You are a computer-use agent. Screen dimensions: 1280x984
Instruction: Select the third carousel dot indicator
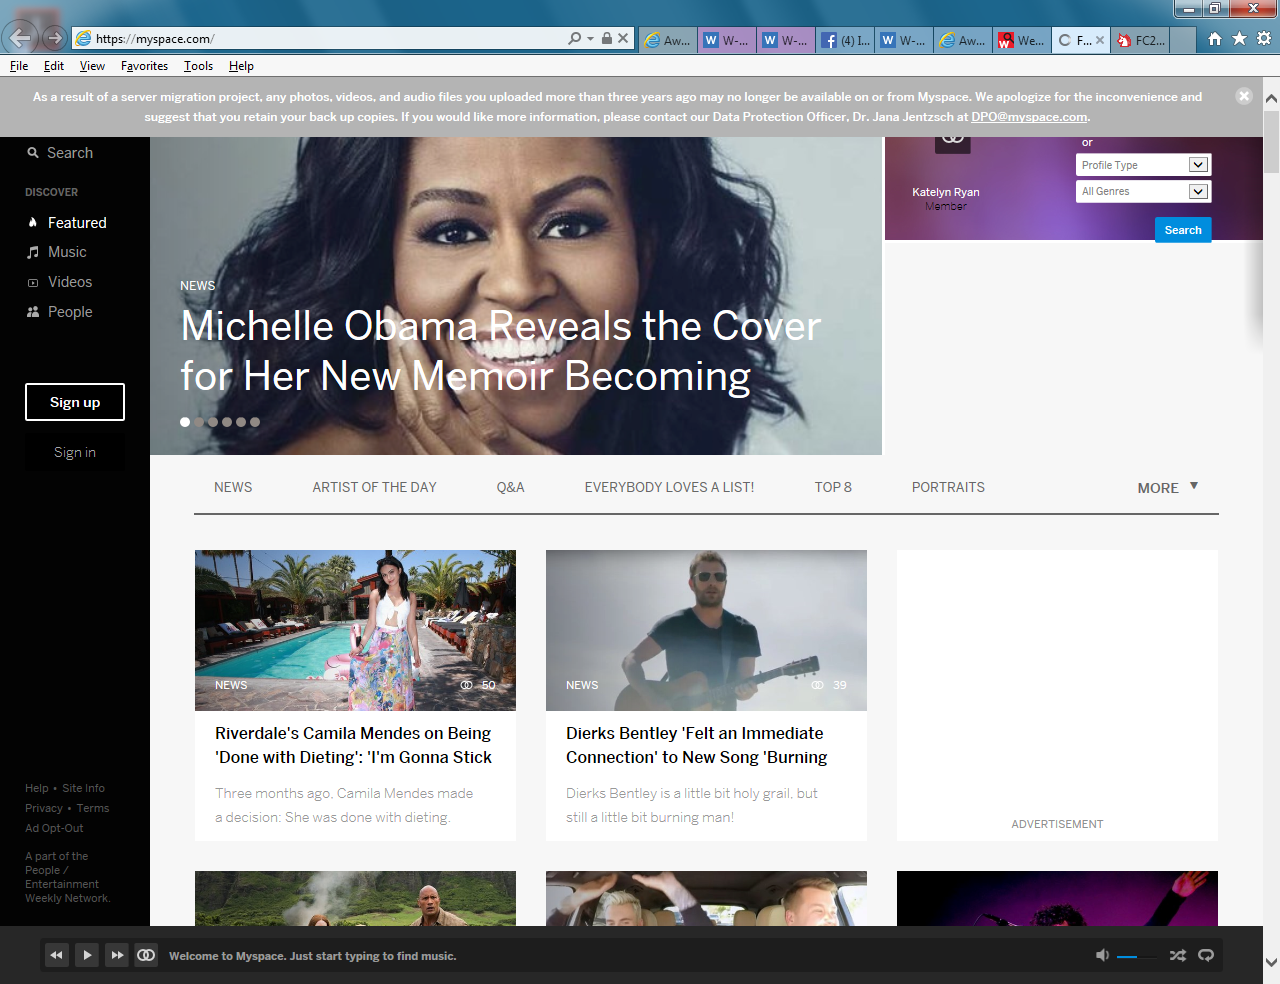pyautogui.click(x=213, y=422)
